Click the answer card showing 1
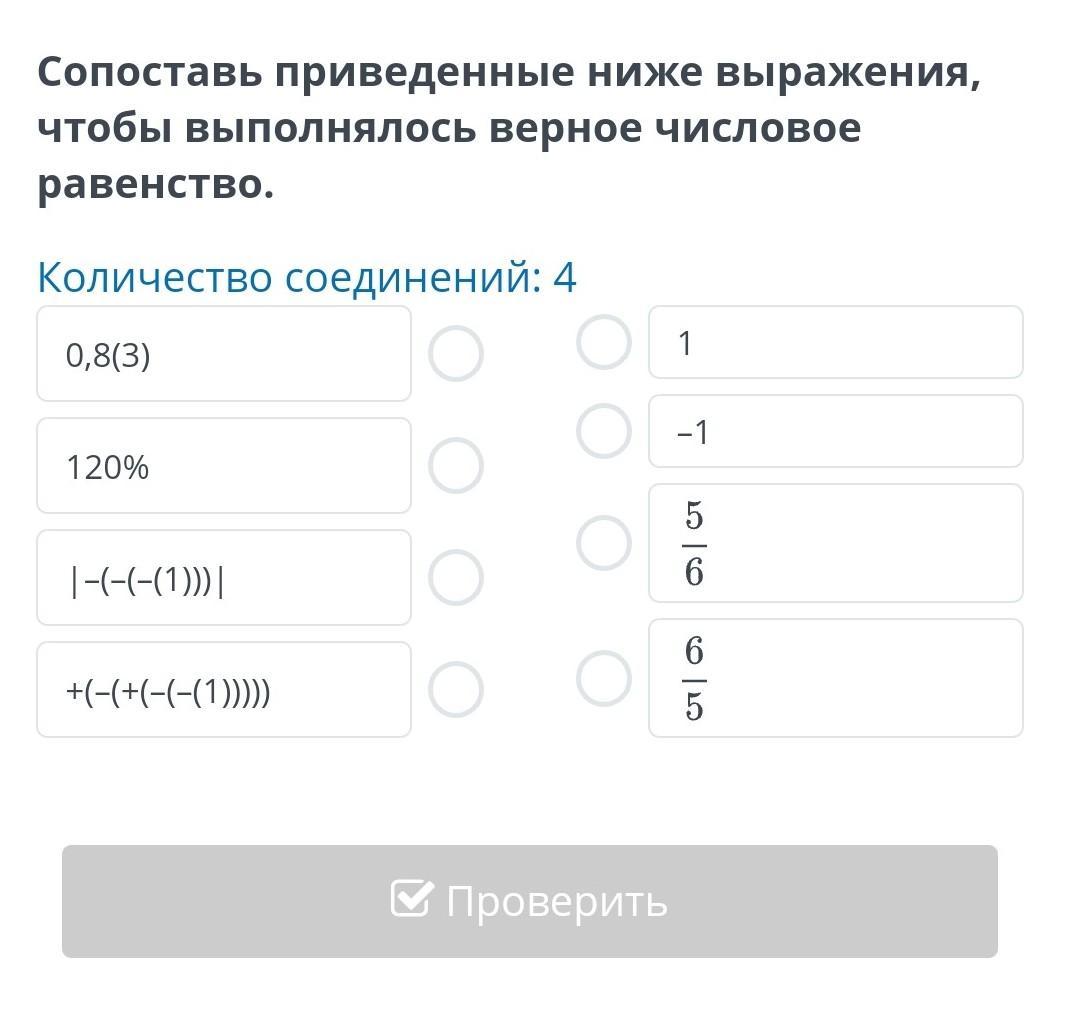1069x1023 pixels. tap(836, 342)
